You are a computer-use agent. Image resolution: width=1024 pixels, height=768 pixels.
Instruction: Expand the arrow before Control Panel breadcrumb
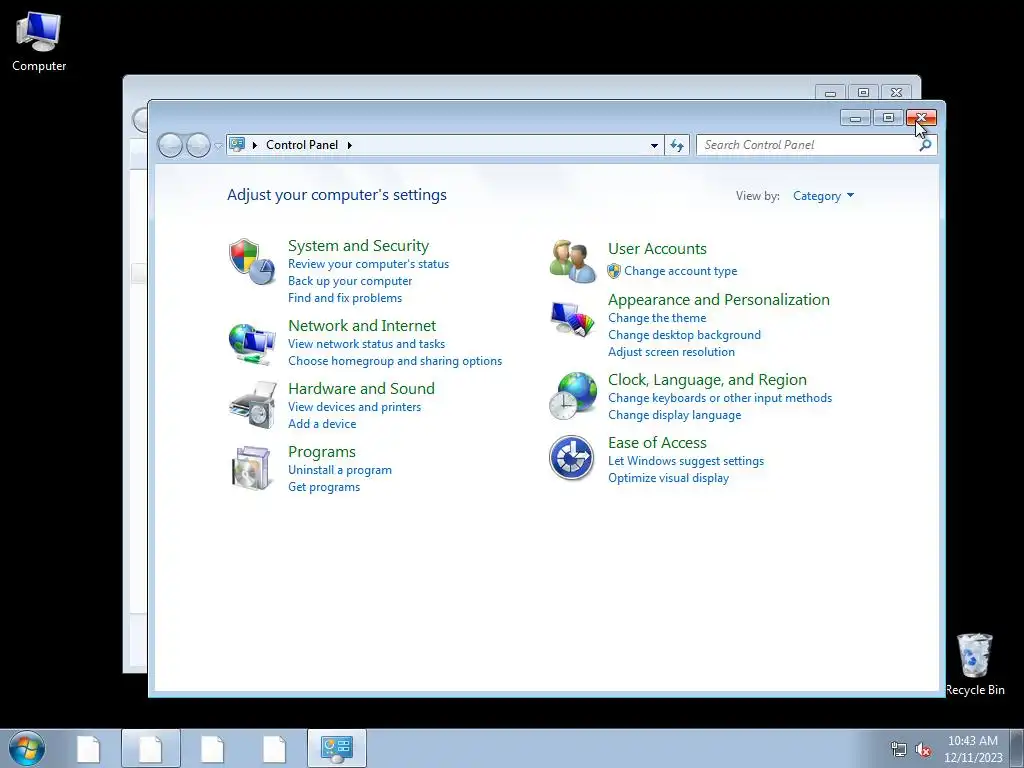pyautogui.click(x=255, y=145)
